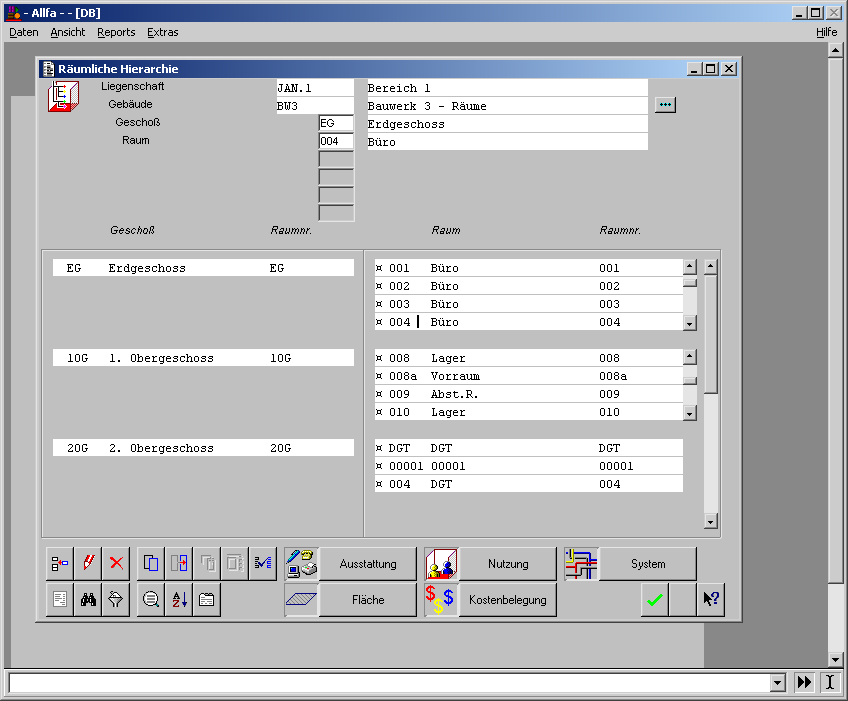Click the 1OG room list scroll-up arrow
This screenshot has height=701, width=848.
690,356
